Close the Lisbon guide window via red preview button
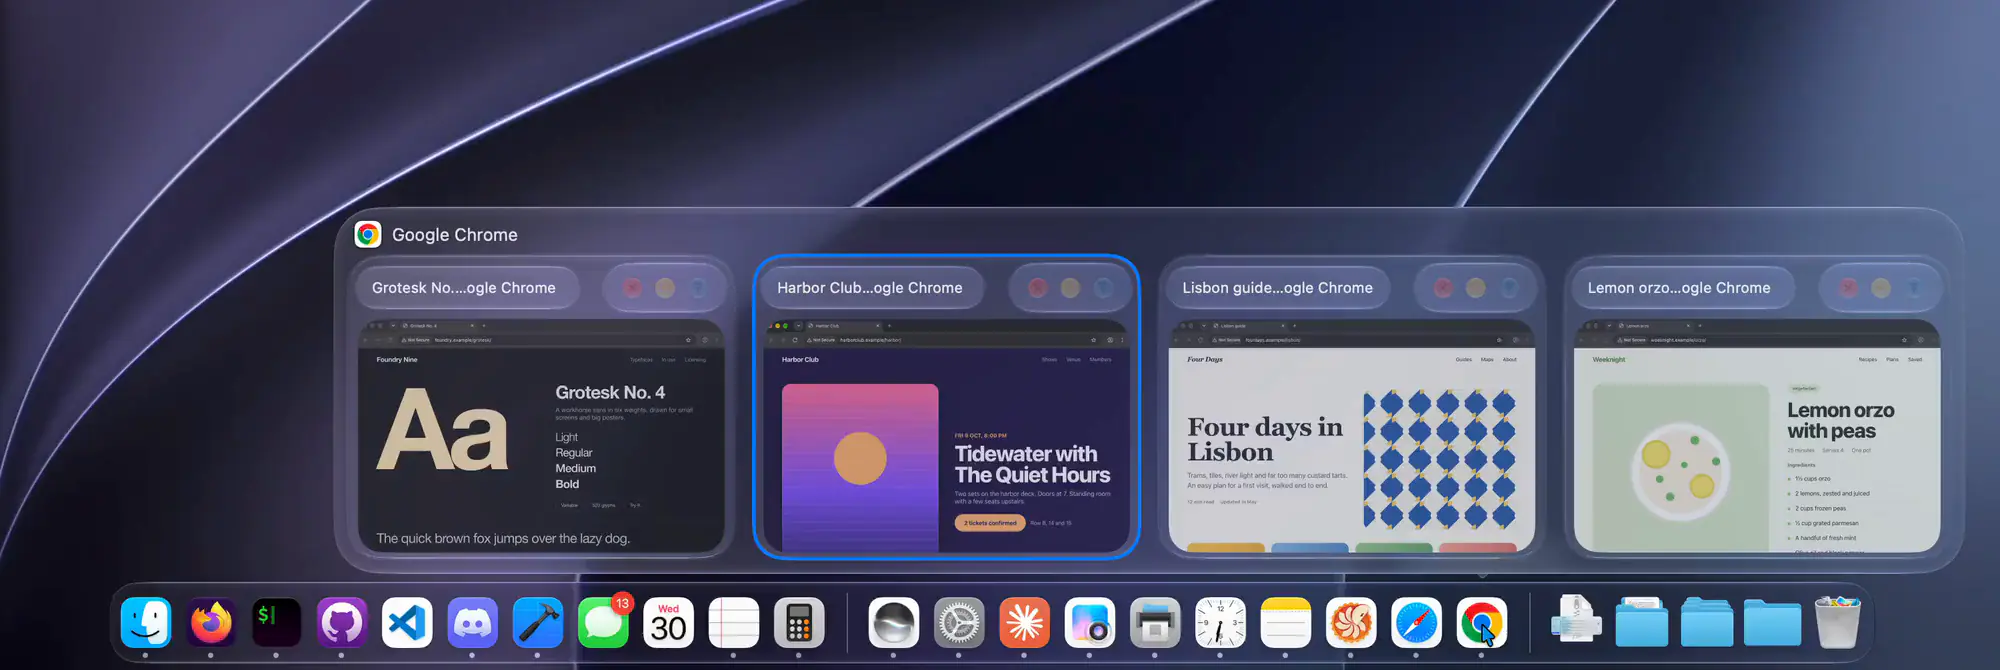This screenshot has width=2000, height=670. (1443, 288)
